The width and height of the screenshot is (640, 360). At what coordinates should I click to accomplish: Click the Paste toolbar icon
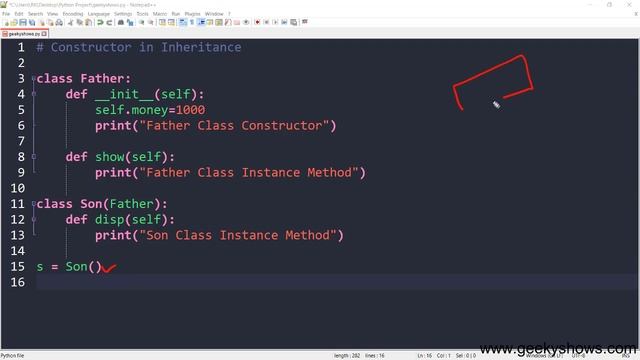[x=88, y=22]
